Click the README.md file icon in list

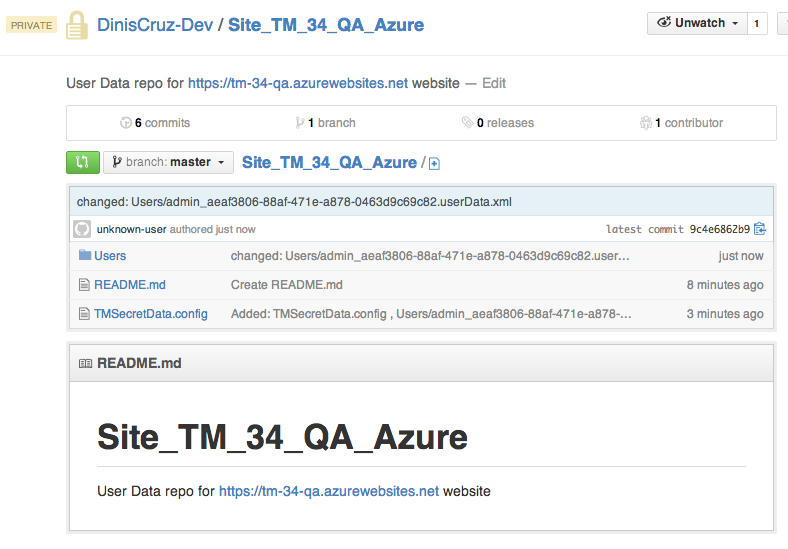(85, 285)
